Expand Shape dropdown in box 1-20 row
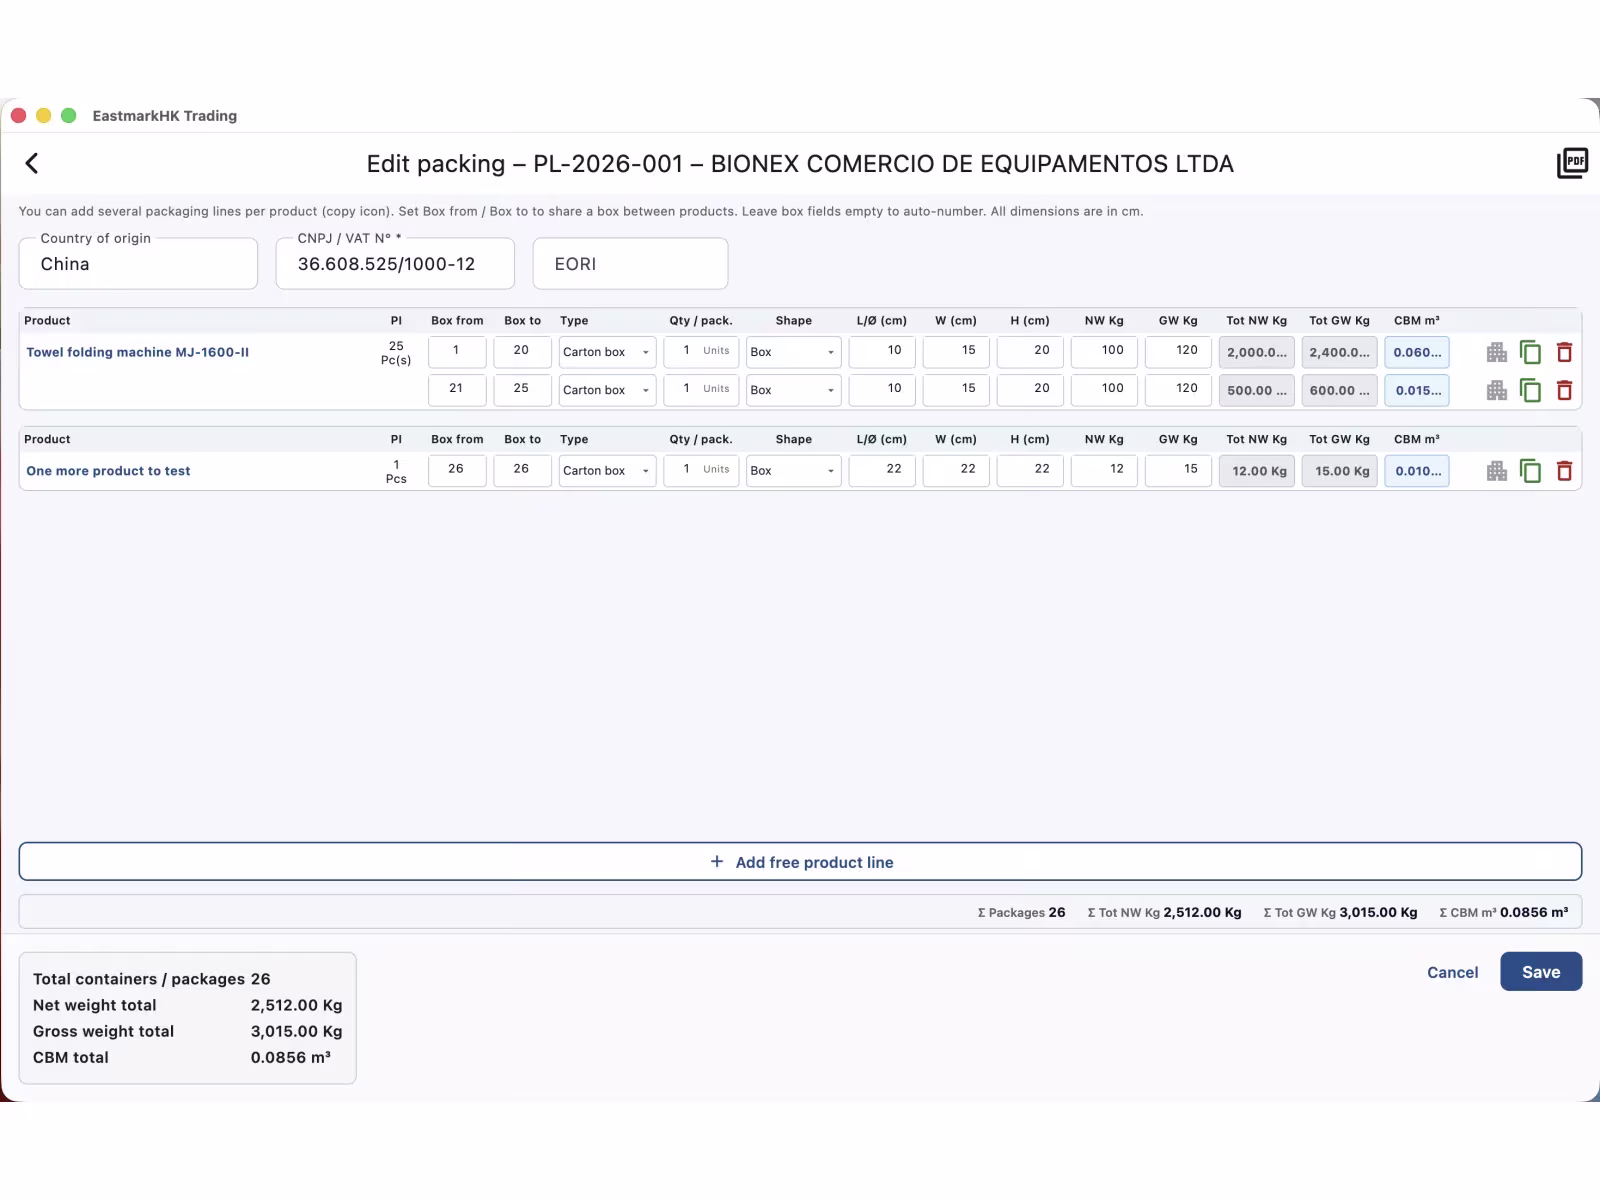Image resolution: width=1600 pixels, height=1200 pixels. point(793,352)
